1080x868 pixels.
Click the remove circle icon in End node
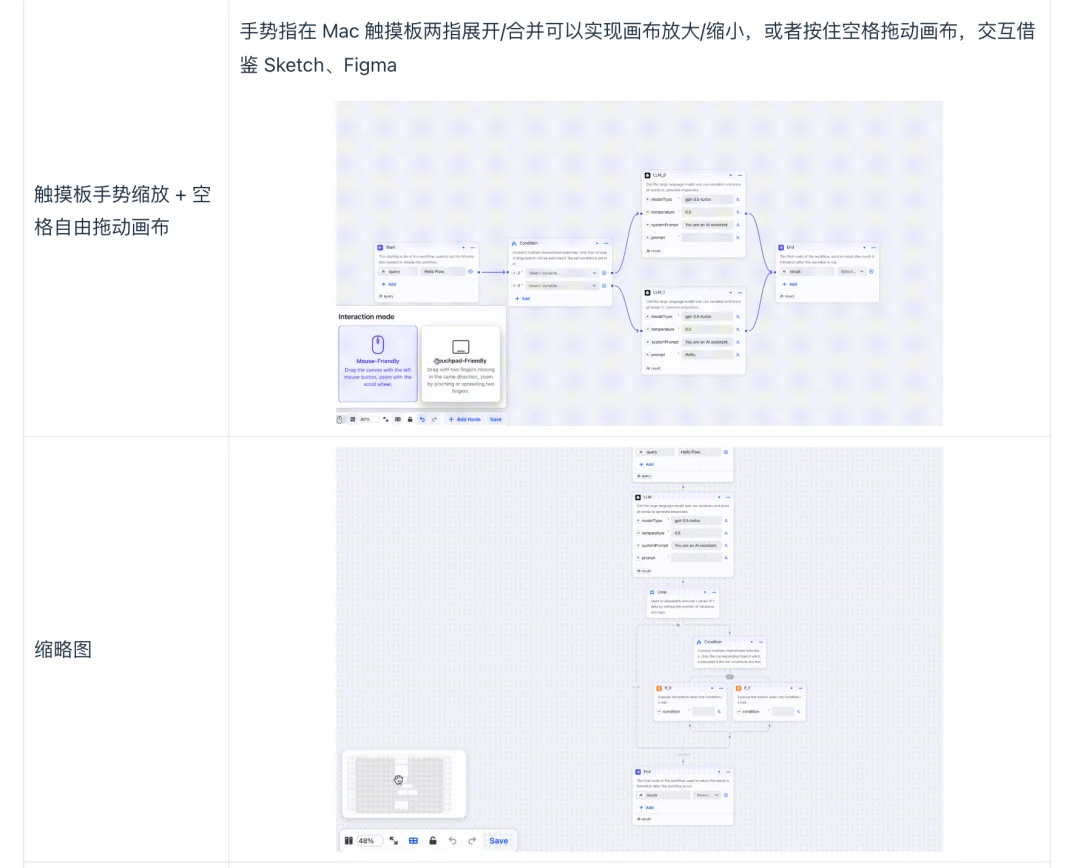click(871, 271)
